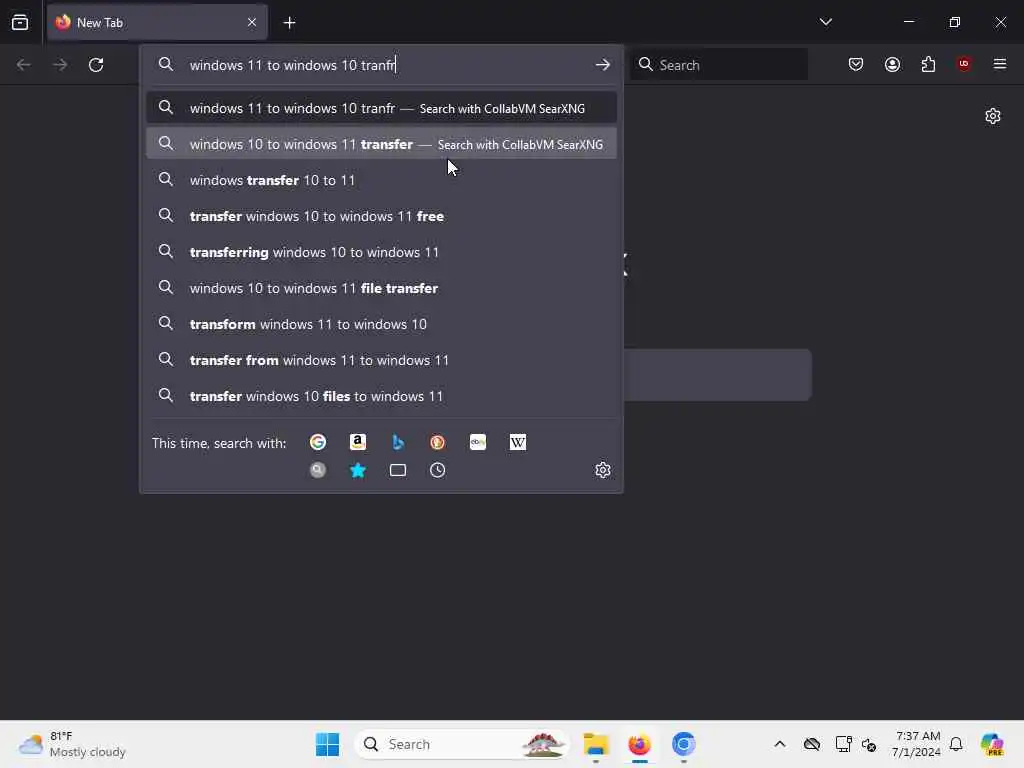This screenshot has height=768, width=1024.
Task: Search open tabs using the tab icon
Action: 398,470
